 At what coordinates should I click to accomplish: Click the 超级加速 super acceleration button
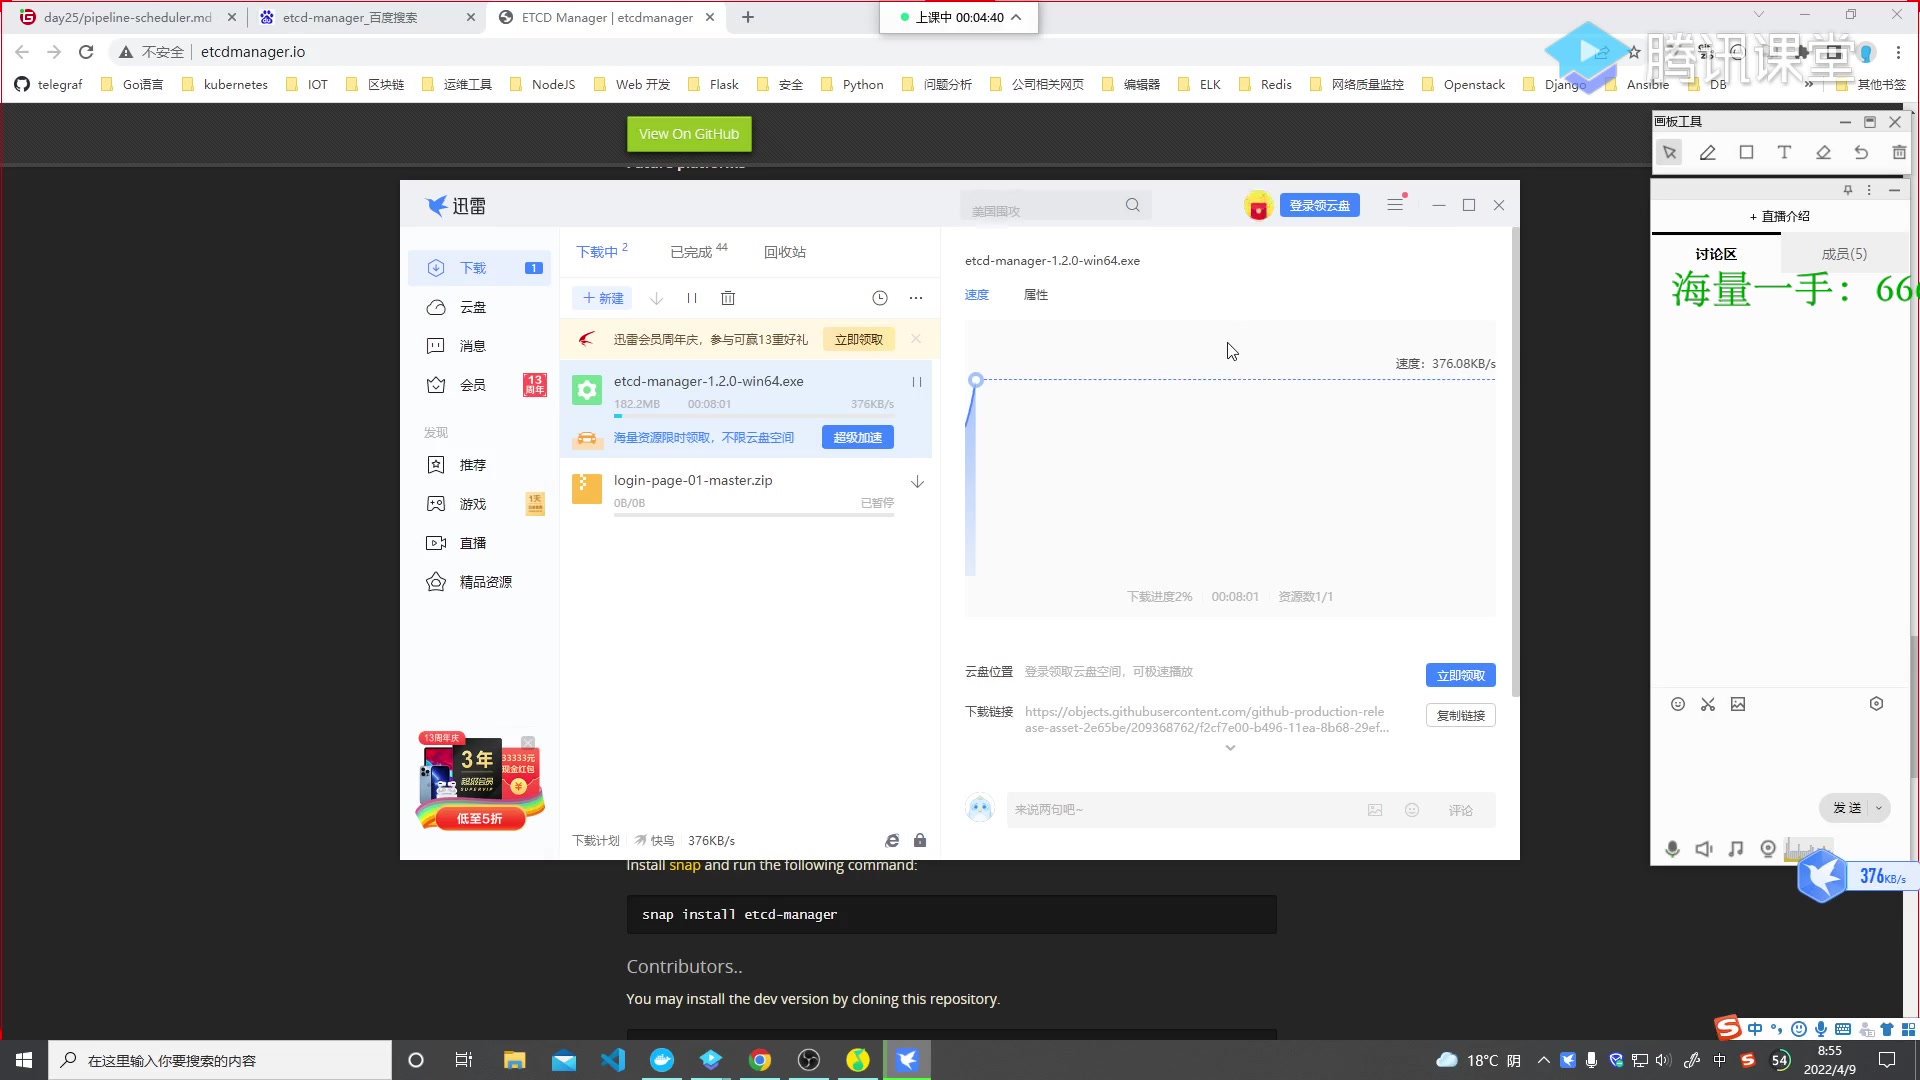coord(858,437)
